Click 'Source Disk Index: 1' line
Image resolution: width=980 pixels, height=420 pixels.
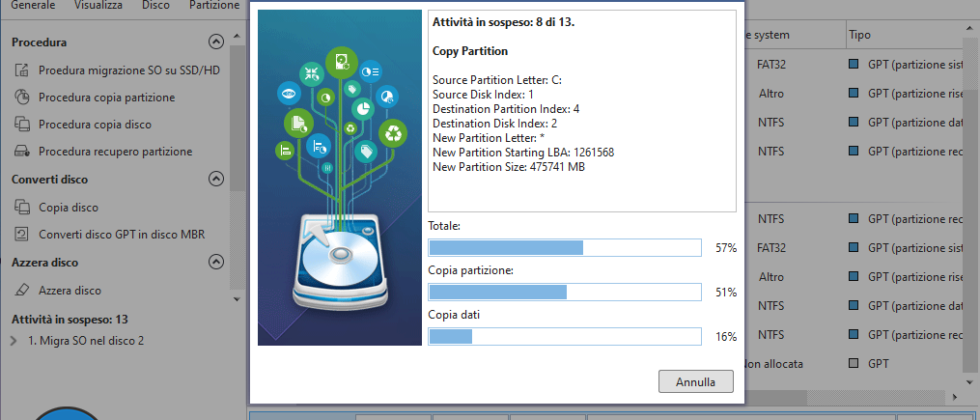click(x=482, y=94)
